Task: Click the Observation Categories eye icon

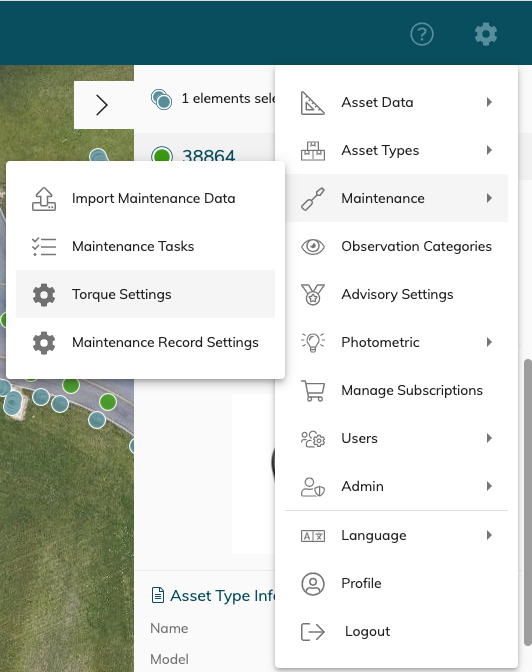Action: (x=313, y=246)
